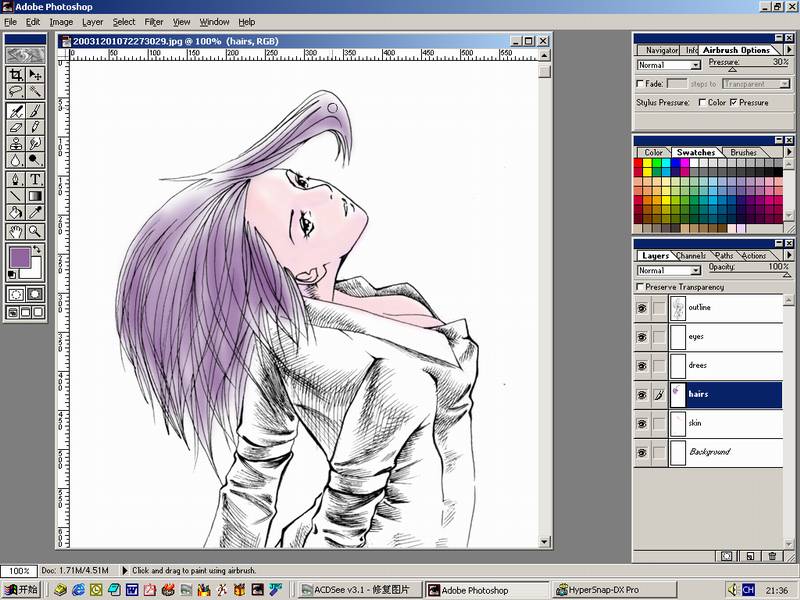Select the Airbrush tool
Screen dimensions: 800x600
coord(16,111)
